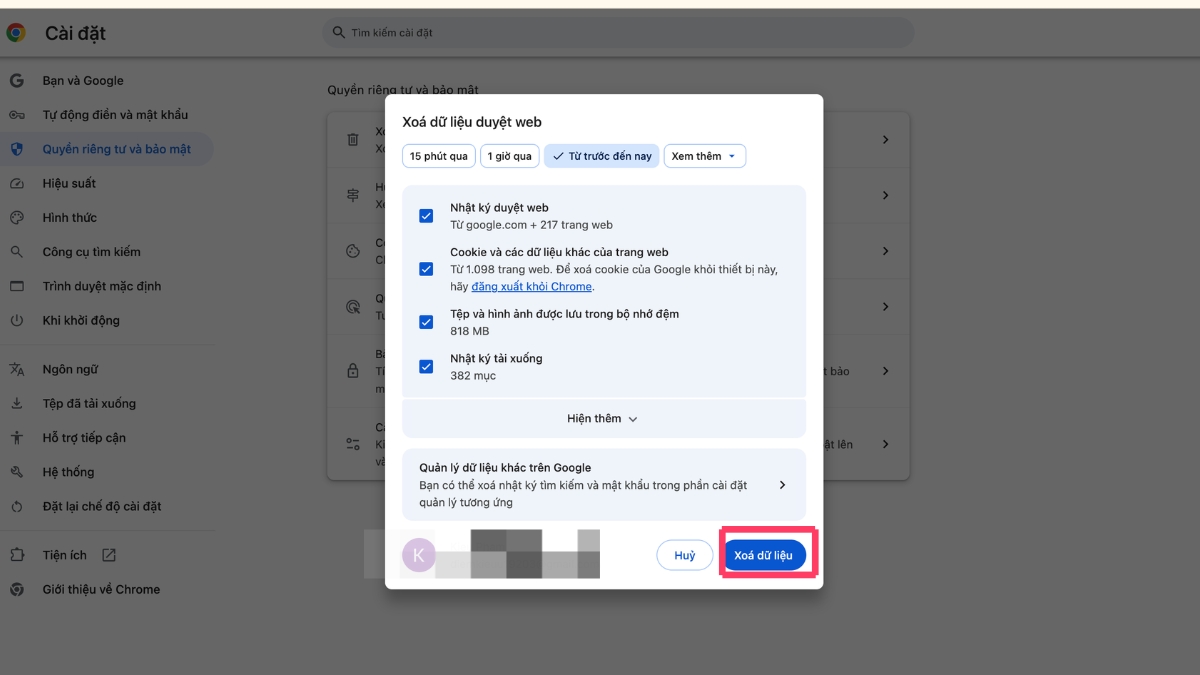Screen dimensions: 1200x675
Task: Click the magnifier icon for Công cụ tìm kiếm
Action: pyautogui.click(x=16, y=252)
